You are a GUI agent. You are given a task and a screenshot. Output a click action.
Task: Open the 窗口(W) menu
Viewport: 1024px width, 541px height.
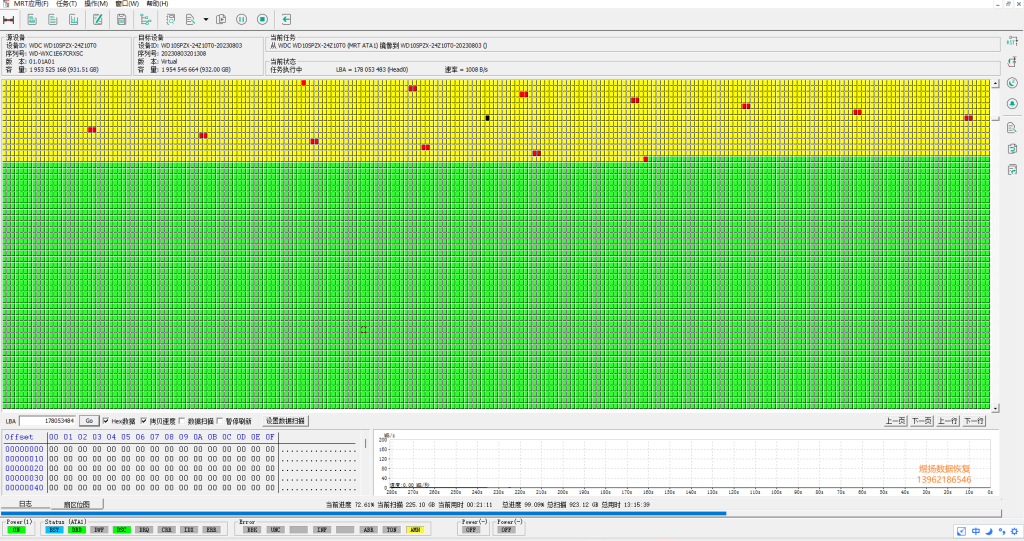(127, 4)
